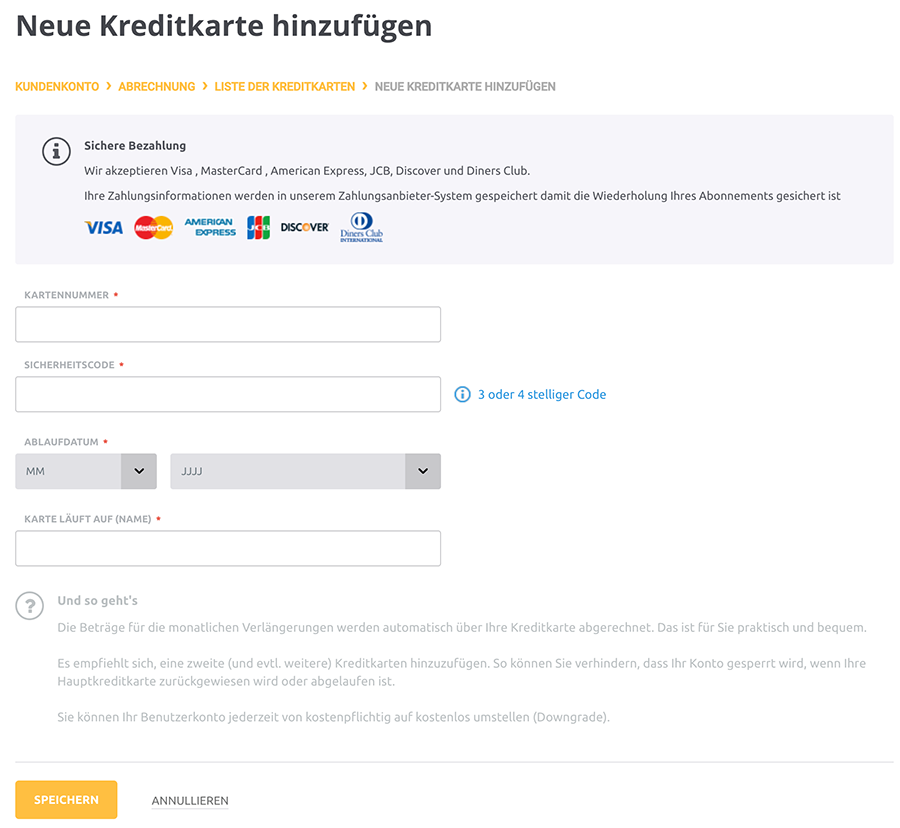Open Liste der Kreditkarten breadcrumb
The height and width of the screenshot is (828, 900).
click(285, 87)
